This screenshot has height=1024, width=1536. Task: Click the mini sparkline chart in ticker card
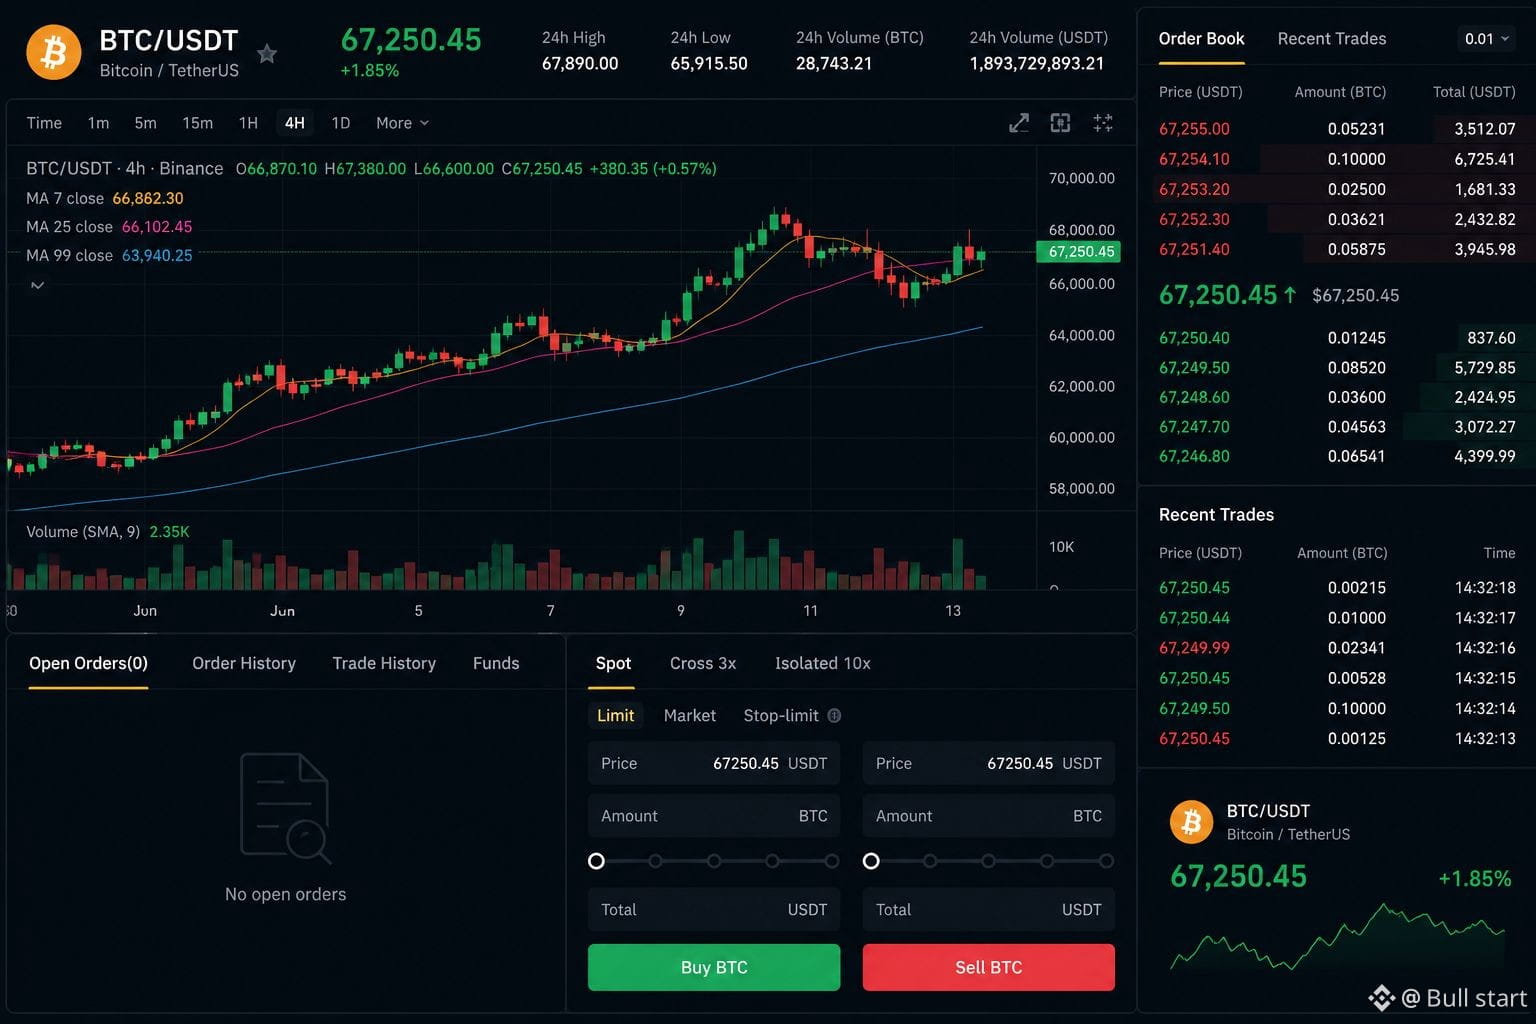[x=1338, y=937]
